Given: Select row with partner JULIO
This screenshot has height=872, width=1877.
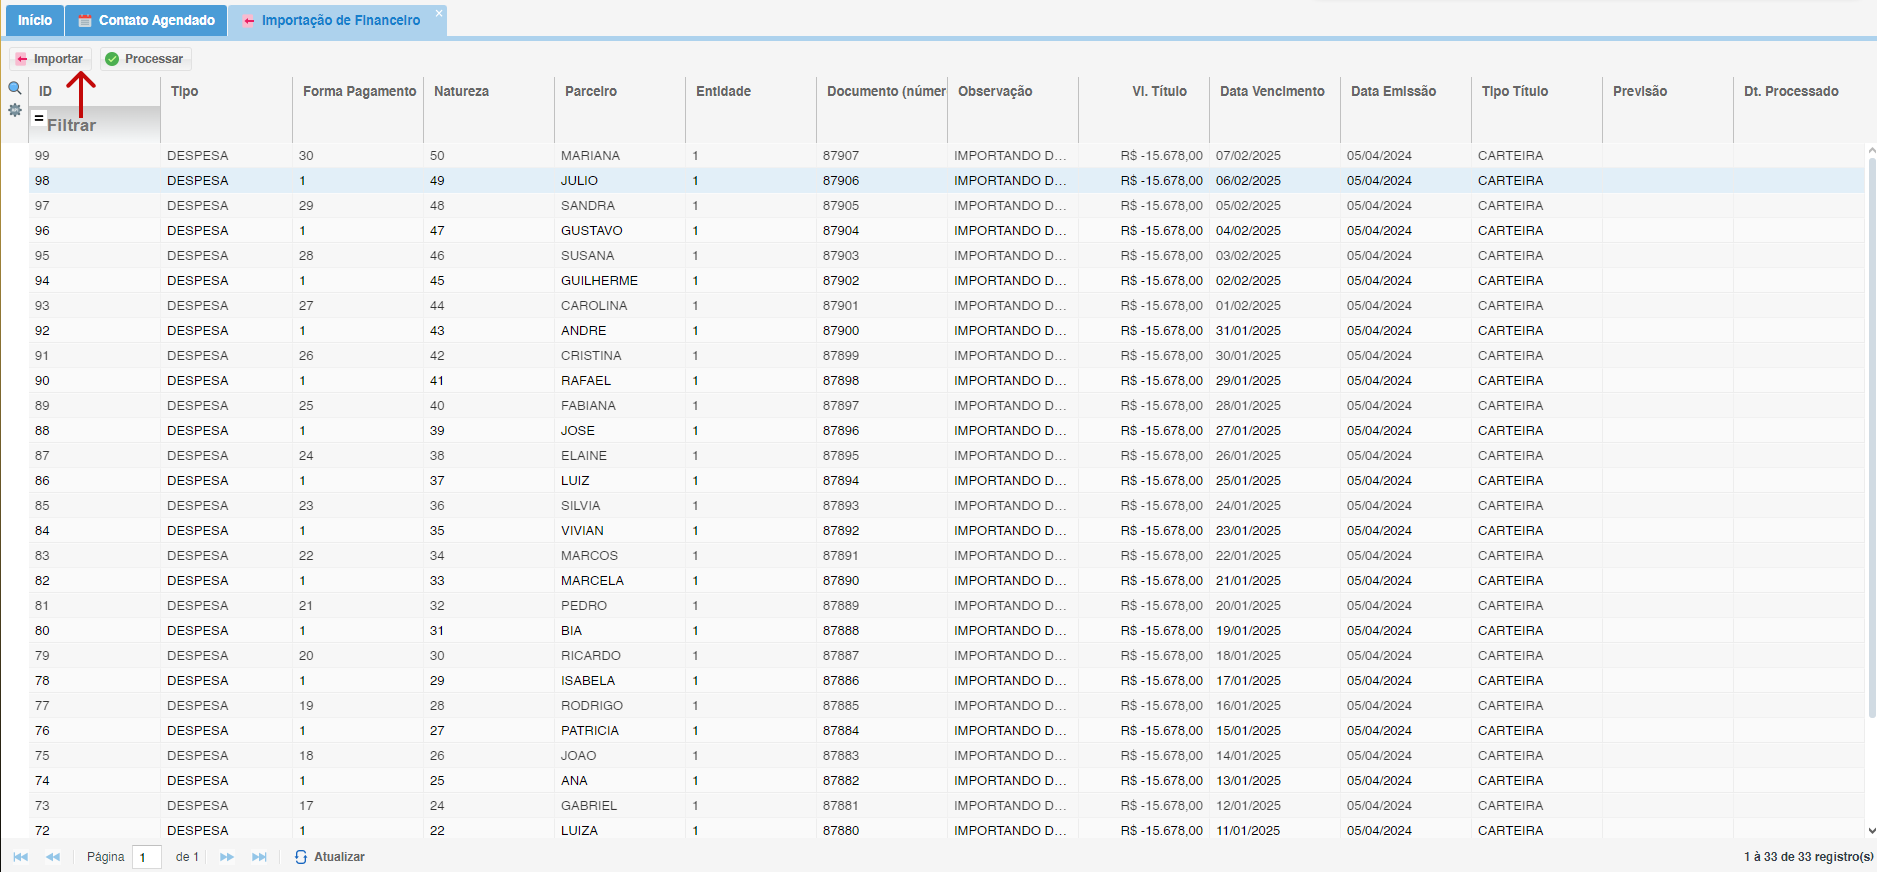Looking at the screenshot, I should [946, 180].
